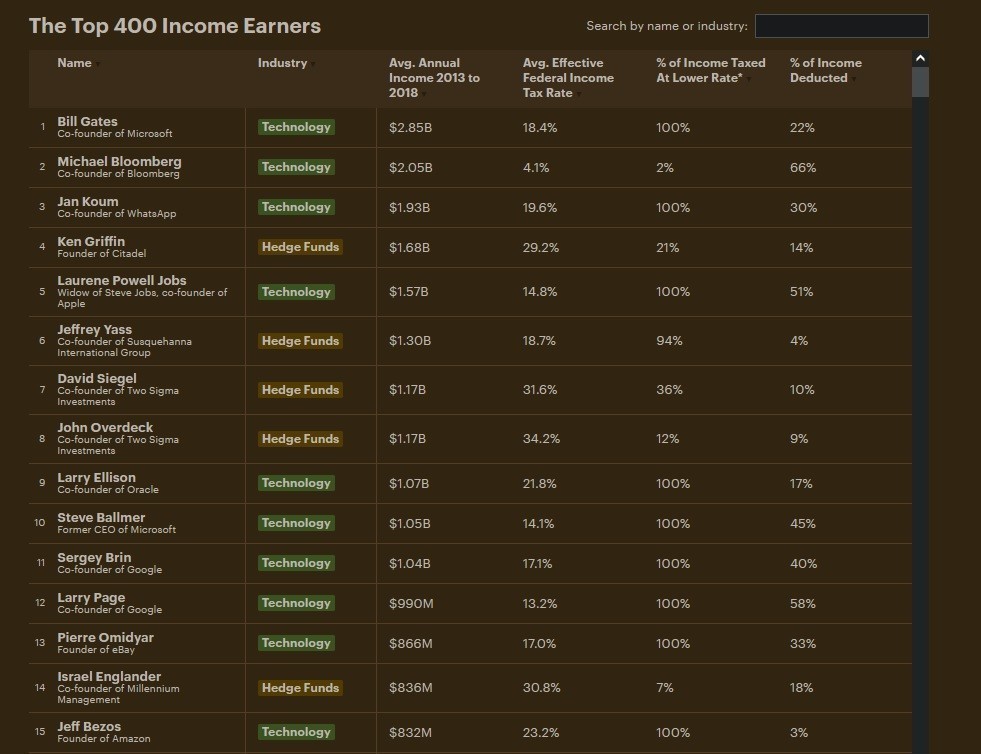Screen dimensions: 981x754
Task: Sort by % of Income Taxed At Lower Rate
Action: pos(710,70)
